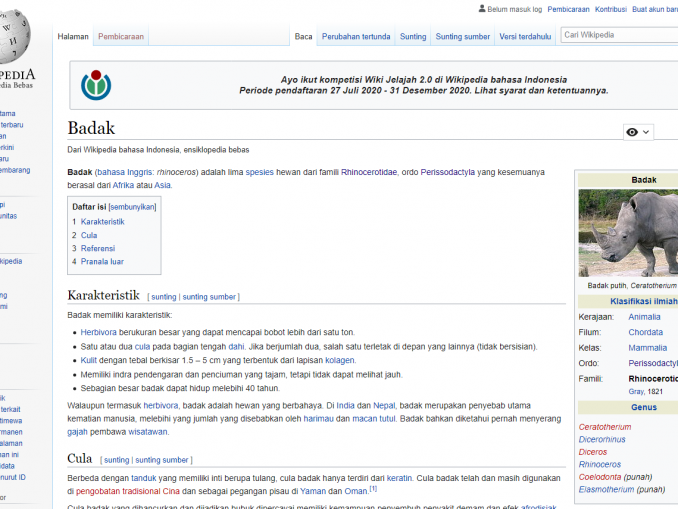Click footnote reference [1]

[x=373, y=489]
